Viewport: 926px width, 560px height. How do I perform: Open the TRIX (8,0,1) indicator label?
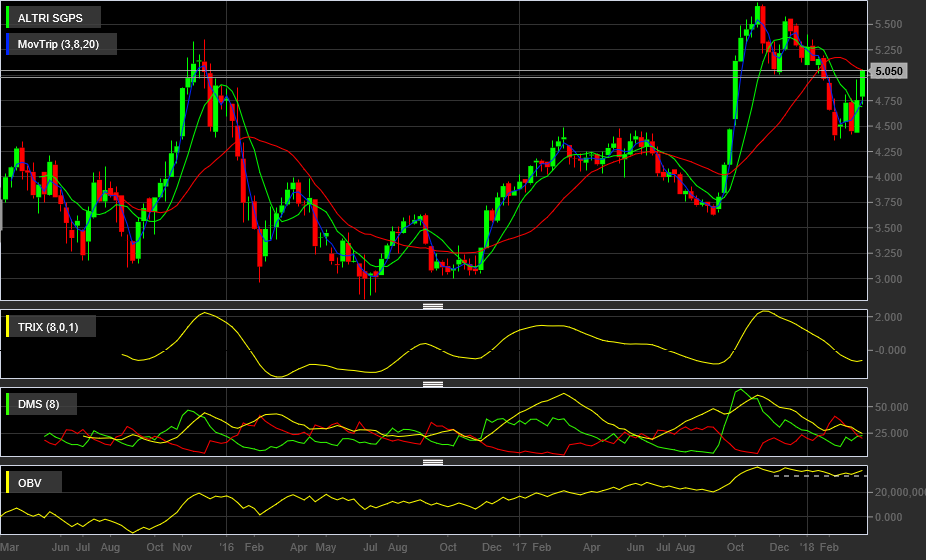pos(48,327)
